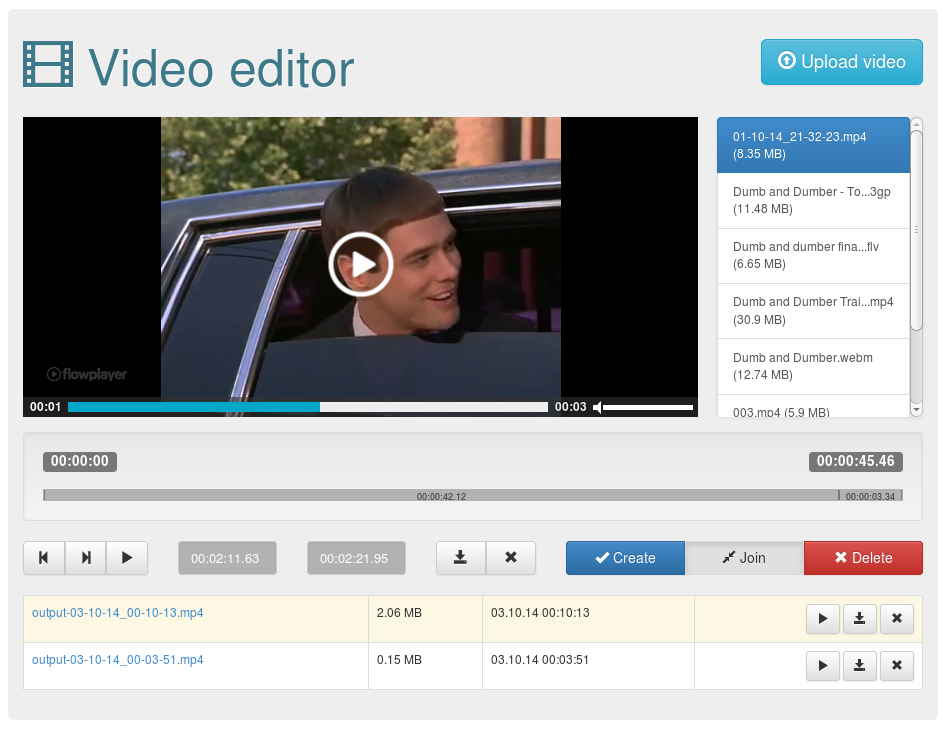This screenshot has height=729, width=947.
Task: Click the file list scroll up arrow
Action: 916,124
